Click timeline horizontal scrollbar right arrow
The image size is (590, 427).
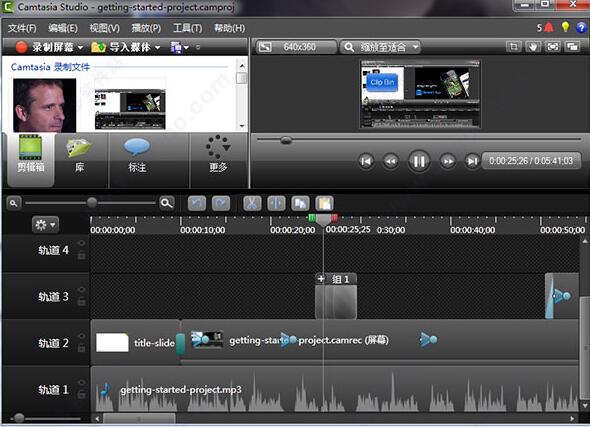tap(572, 418)
